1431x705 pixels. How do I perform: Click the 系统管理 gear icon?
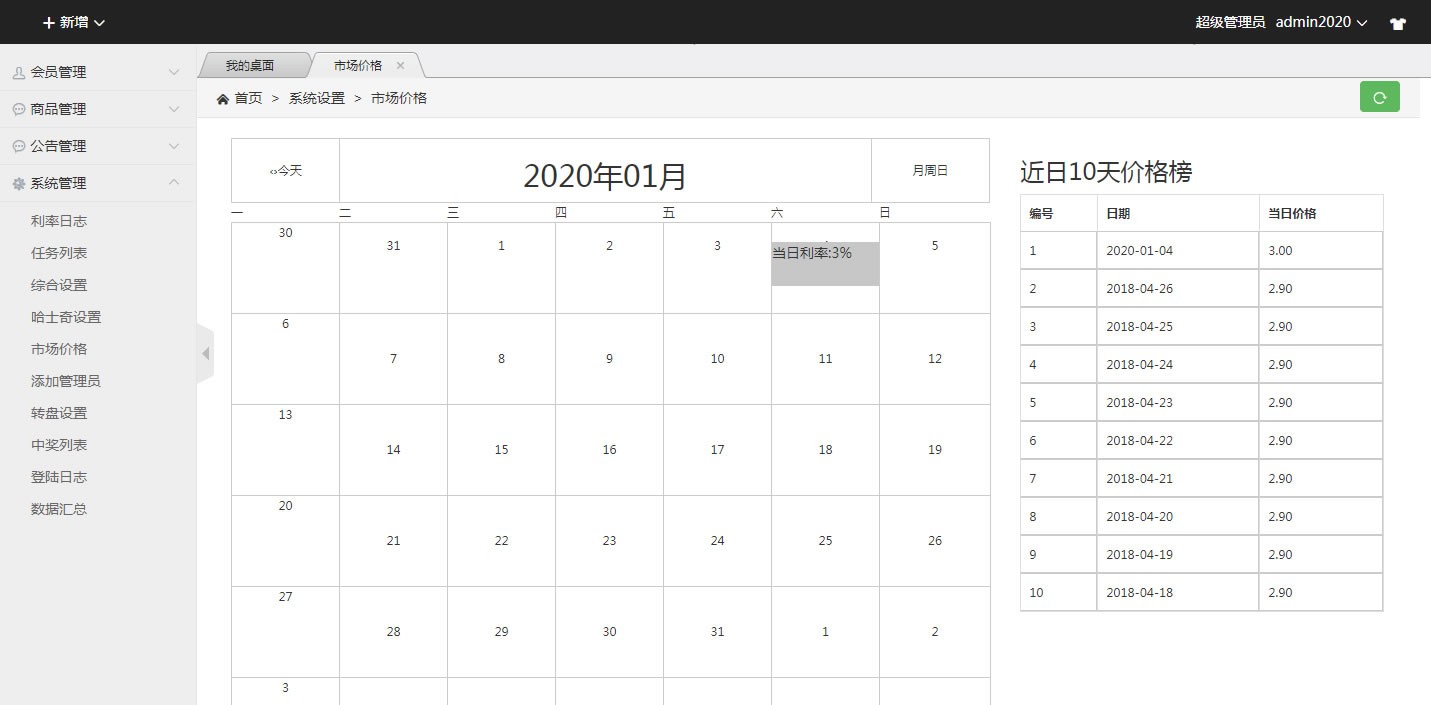[18, 184]
